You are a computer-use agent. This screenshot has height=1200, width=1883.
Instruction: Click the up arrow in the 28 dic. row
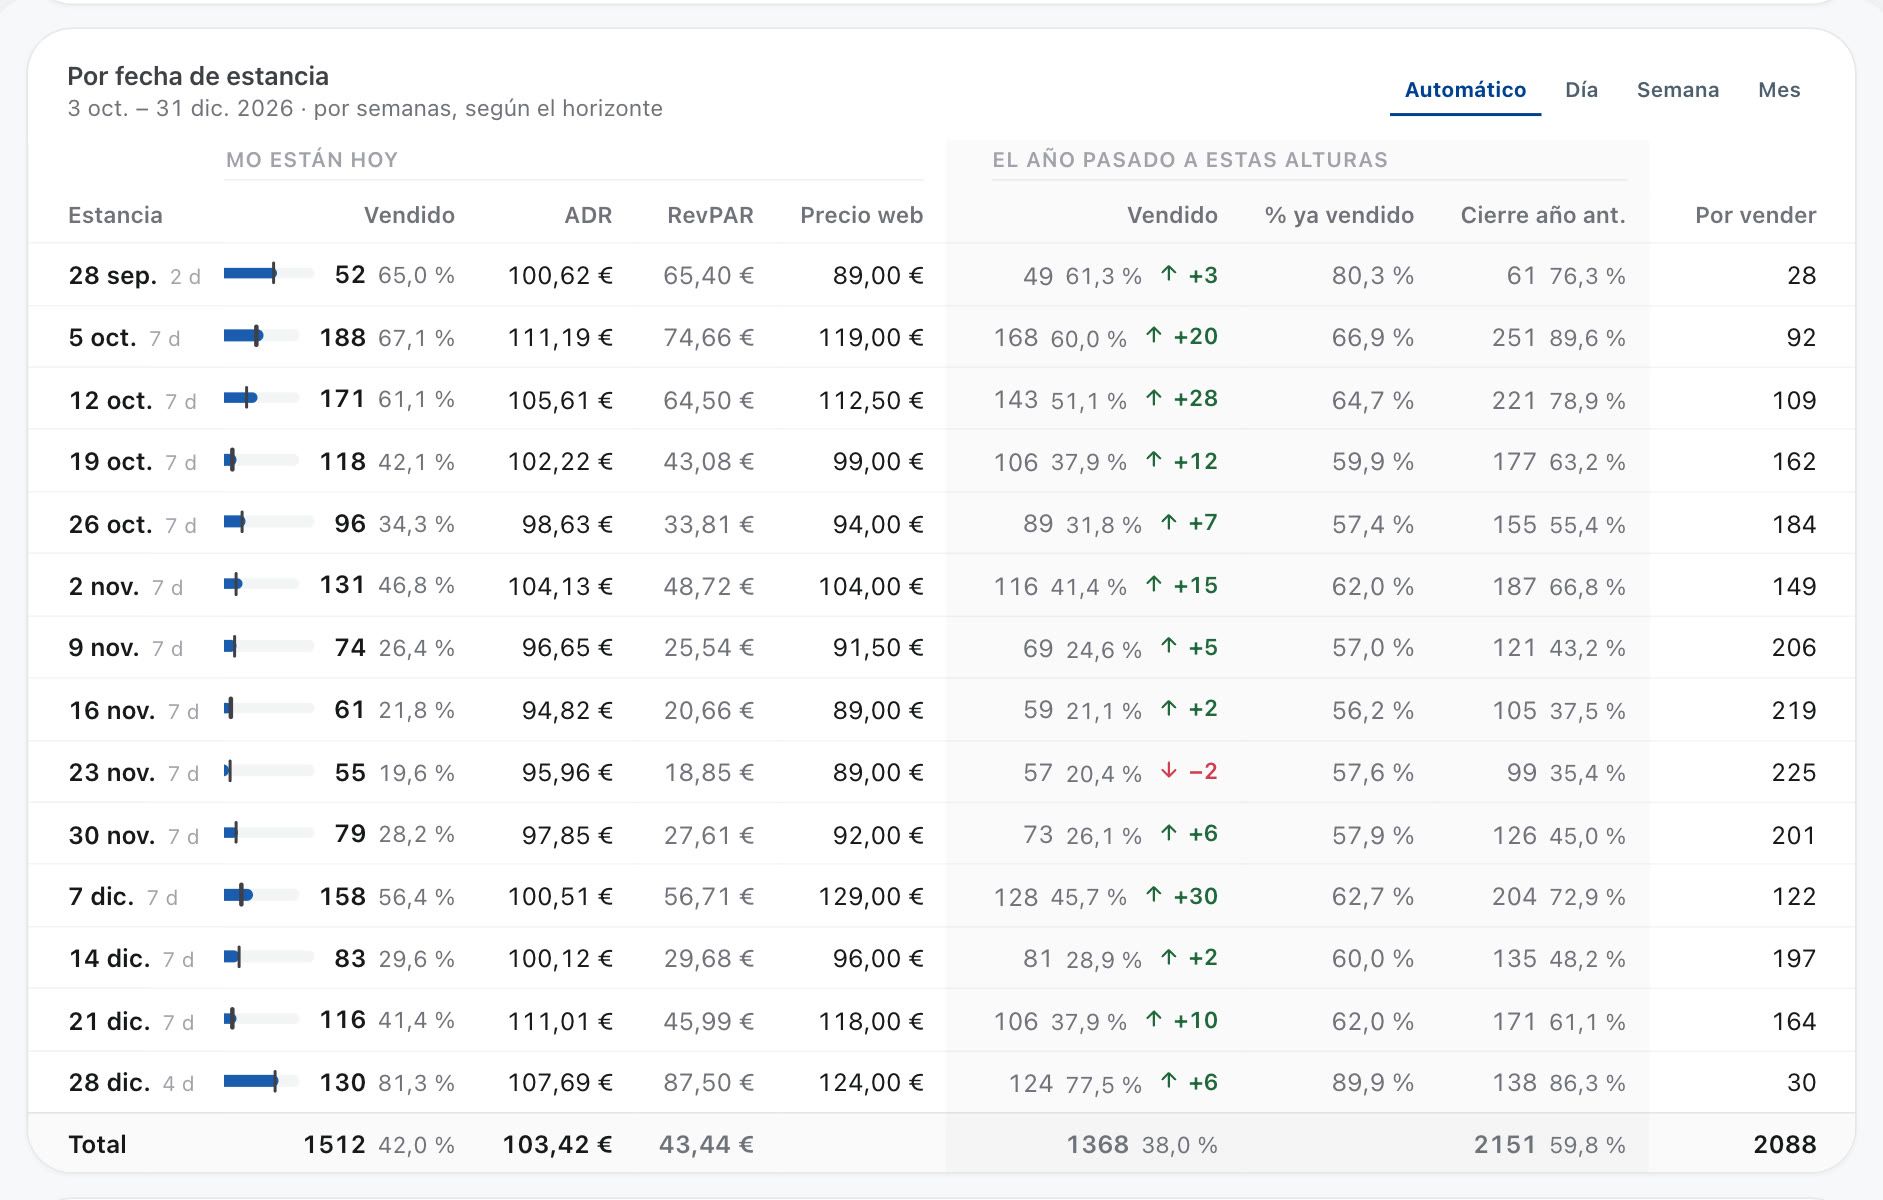click(x=1168, y=1082)
